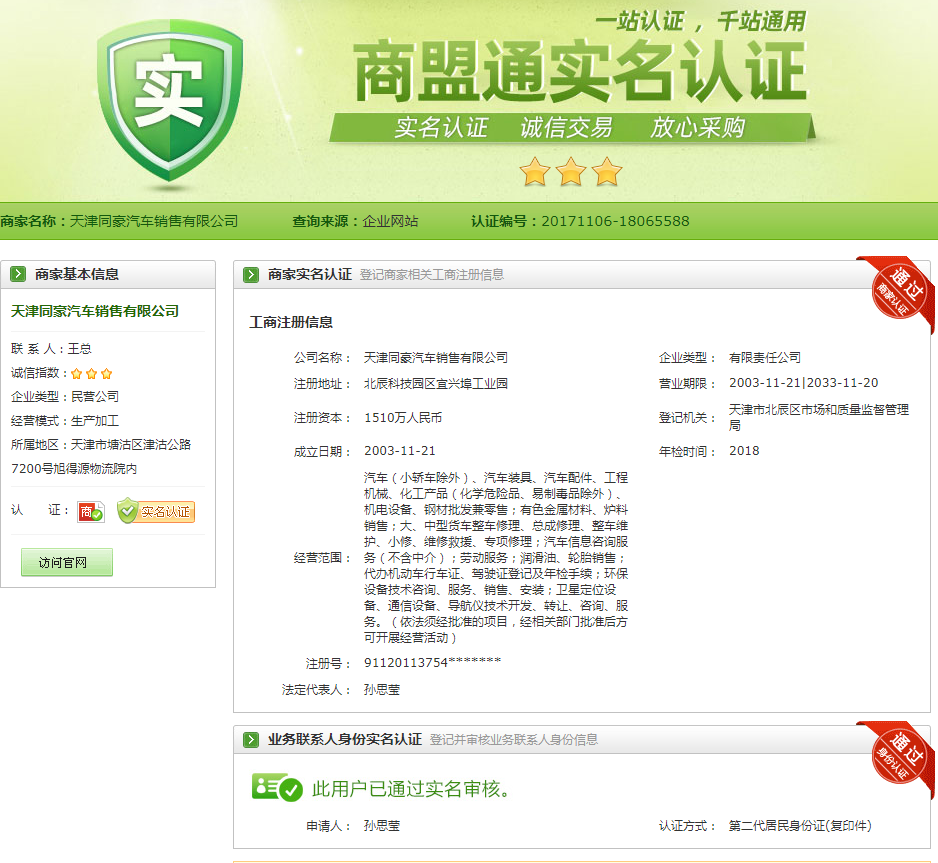This screenshot has height=863, width=938.
Task: Click the contact line 联系人：王总
Action: pos(51,349)
